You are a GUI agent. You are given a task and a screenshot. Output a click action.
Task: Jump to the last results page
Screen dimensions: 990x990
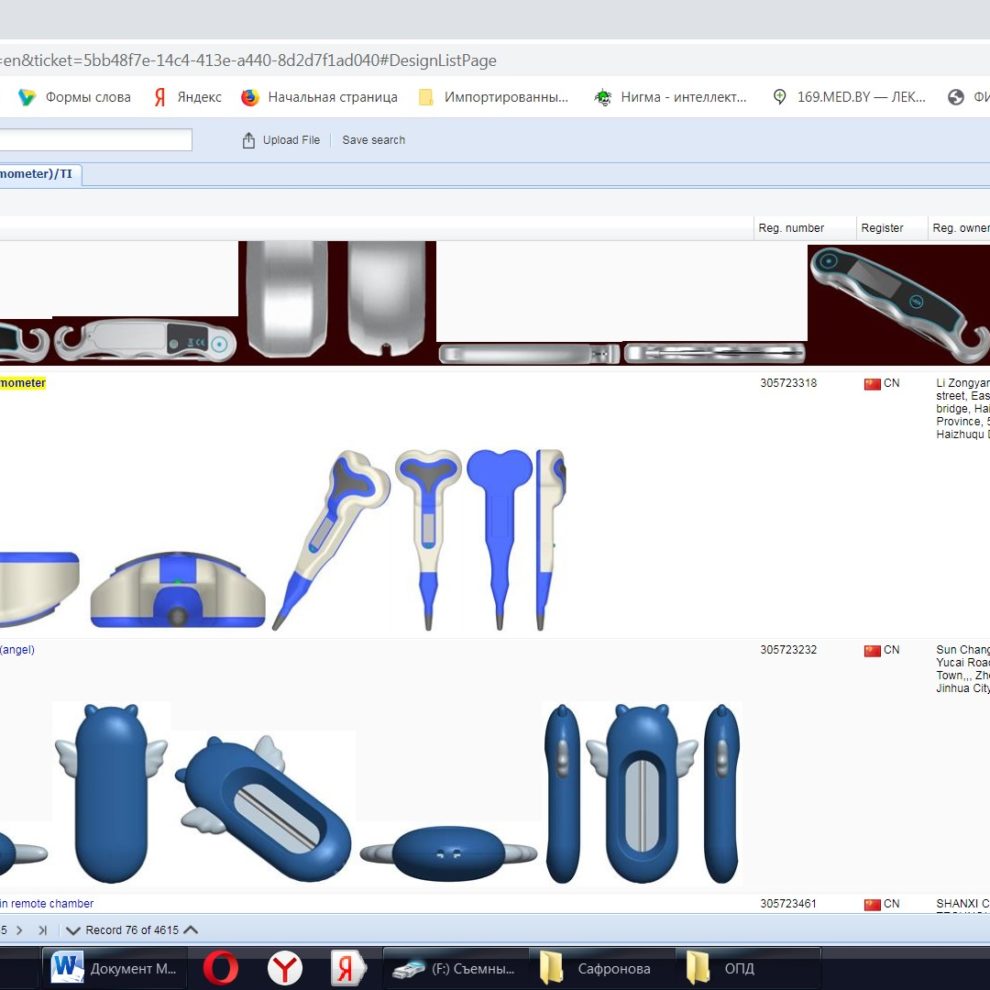[43, 930]
